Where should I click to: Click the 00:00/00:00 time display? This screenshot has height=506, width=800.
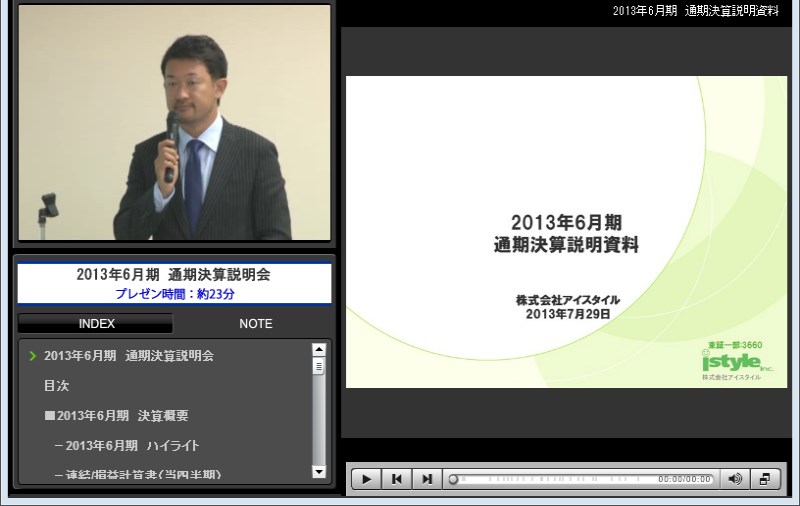[684, 479]
